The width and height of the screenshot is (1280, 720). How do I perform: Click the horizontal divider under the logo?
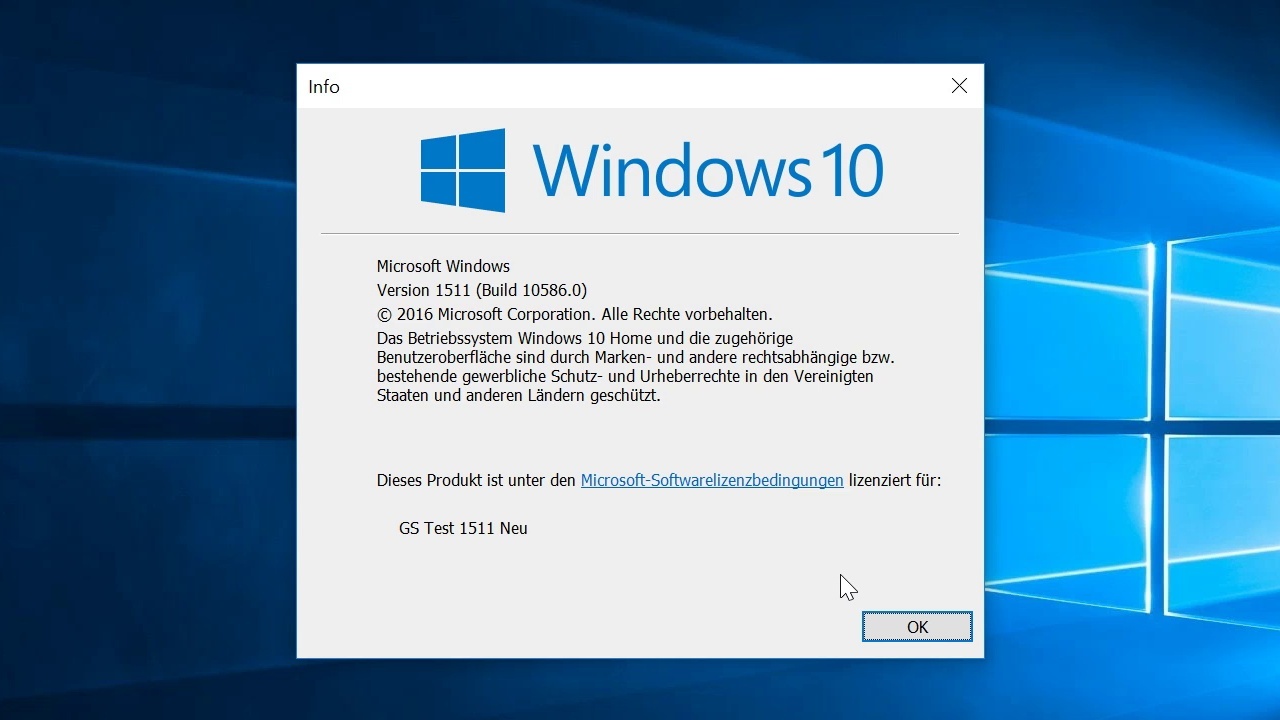[638, 233]
